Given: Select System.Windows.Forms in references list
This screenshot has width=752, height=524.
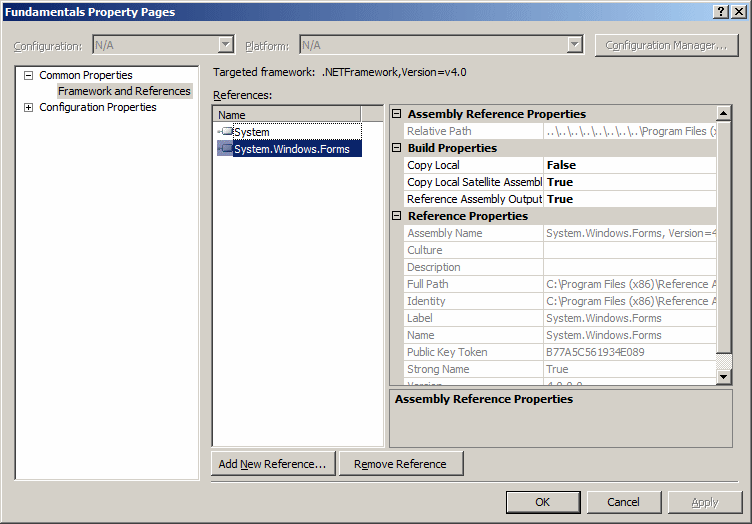Looking at the screenshot, I should click(x=290, y=149).
